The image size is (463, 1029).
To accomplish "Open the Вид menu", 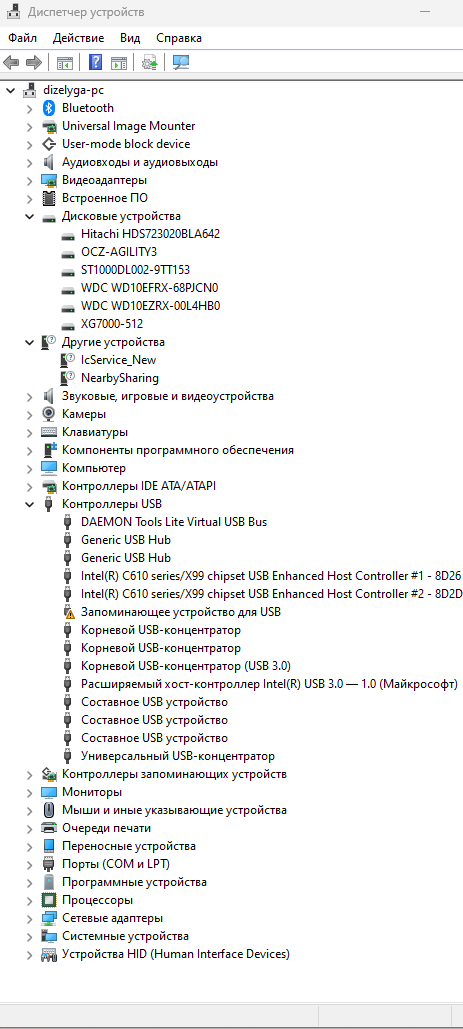I will coord(131,38).
